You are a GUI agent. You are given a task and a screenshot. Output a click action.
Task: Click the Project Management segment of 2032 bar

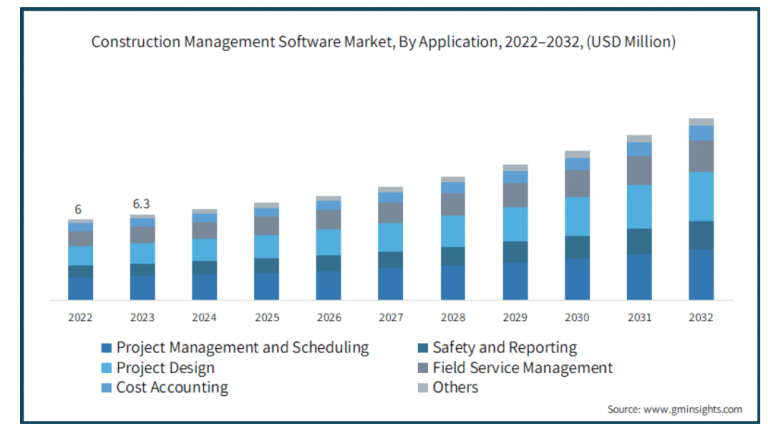[x=701, y=275]
